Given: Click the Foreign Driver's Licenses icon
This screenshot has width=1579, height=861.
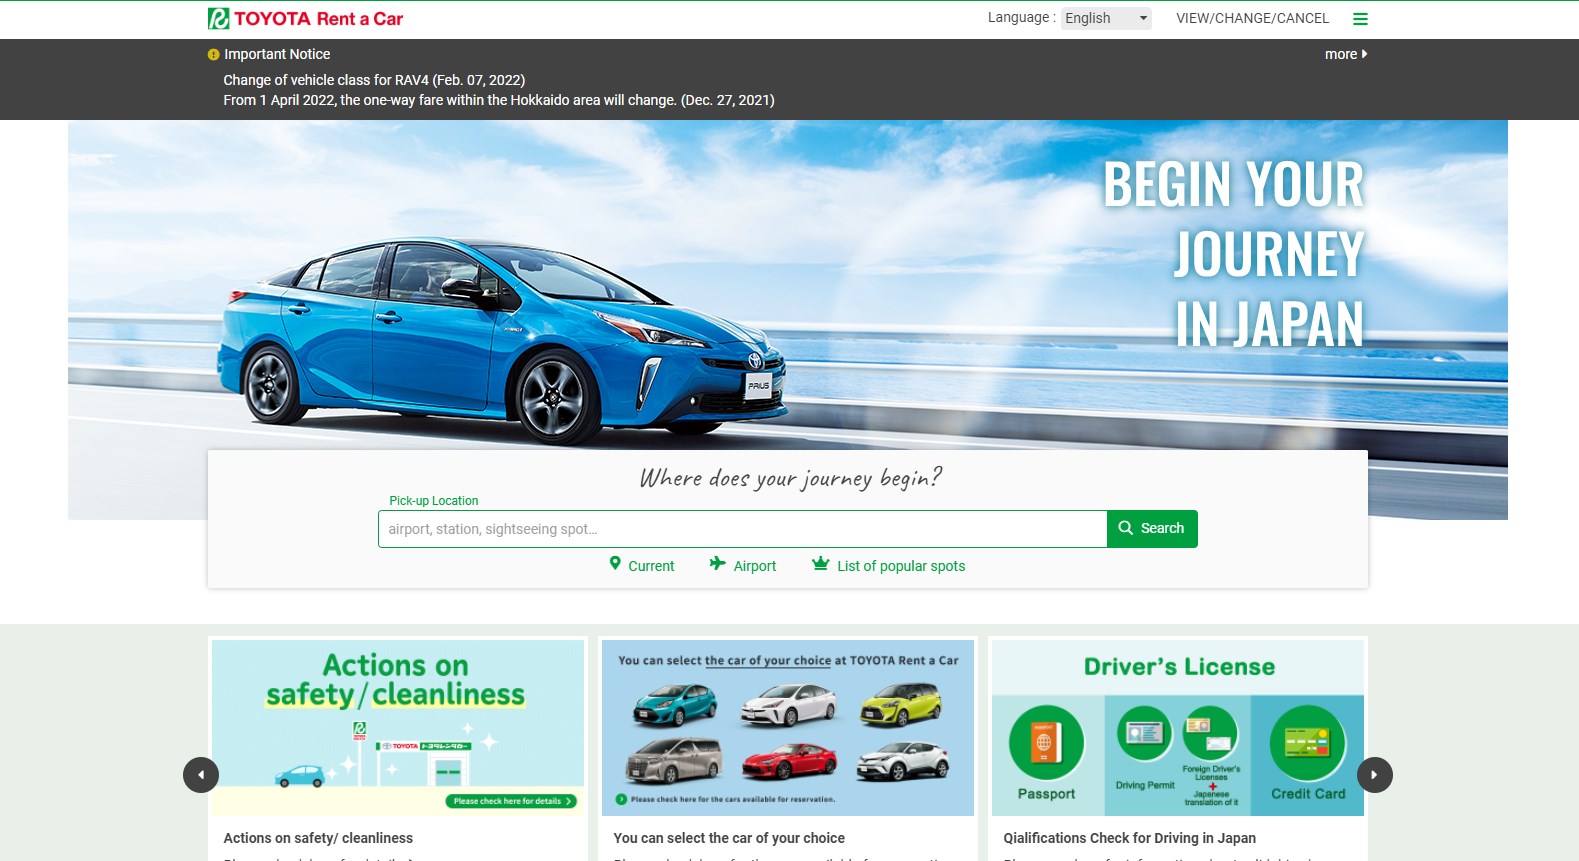Looking at the screenshot, I should click(x=1211, y=734).
